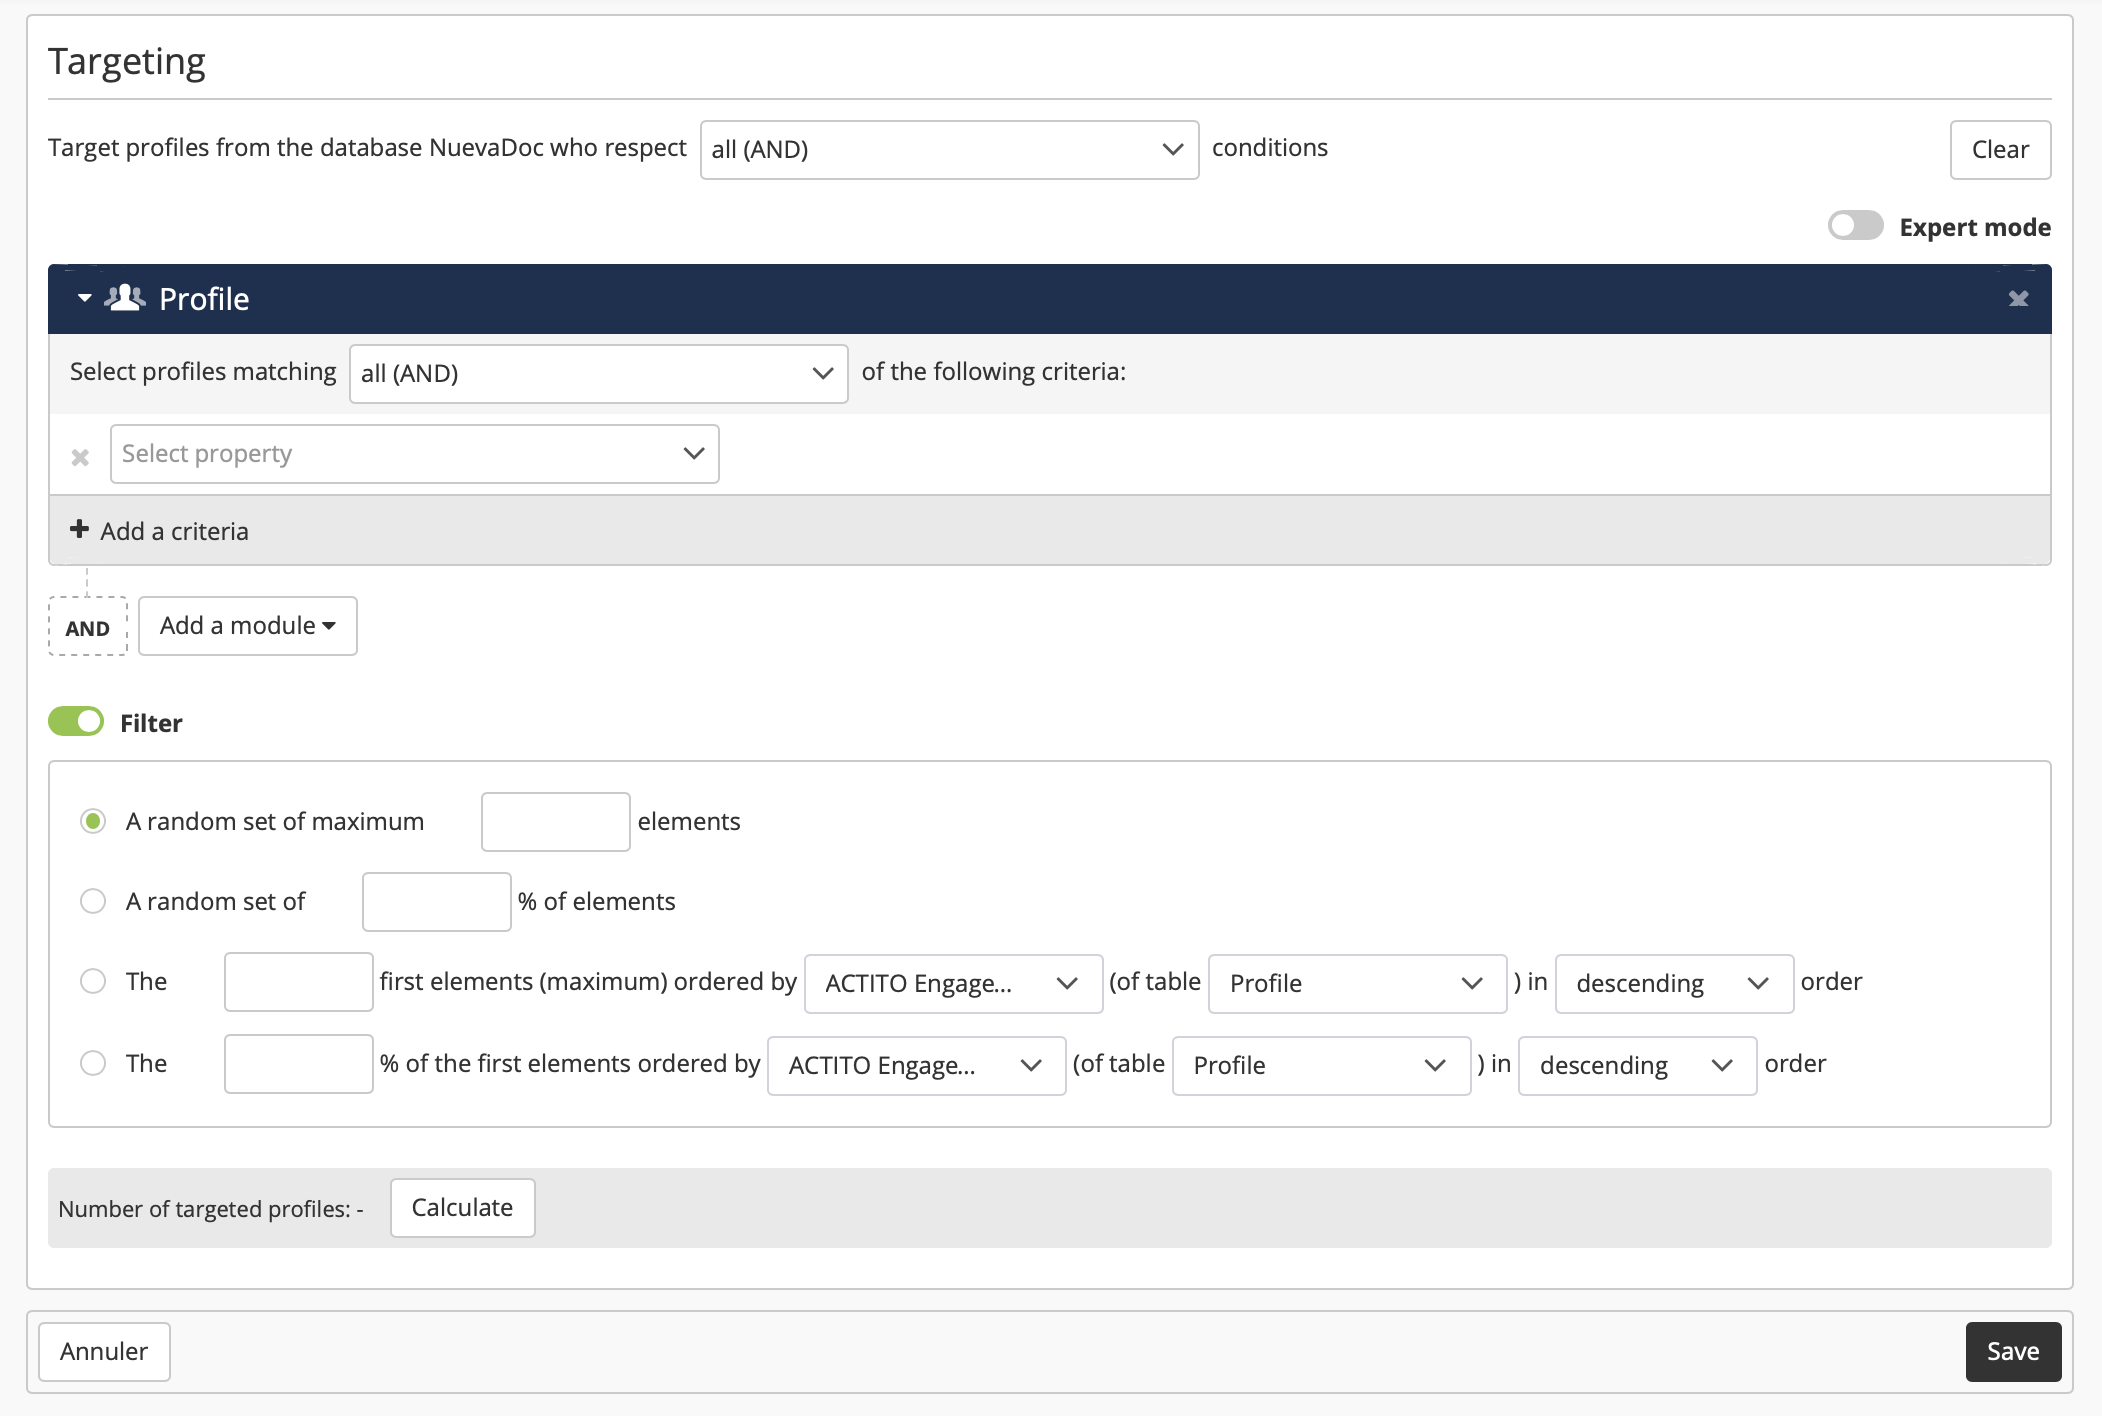Open table Profile dropdown in 'first elements (maximum)' row
Screen dimensions: 2102x1416
(x=1357, y=984)
